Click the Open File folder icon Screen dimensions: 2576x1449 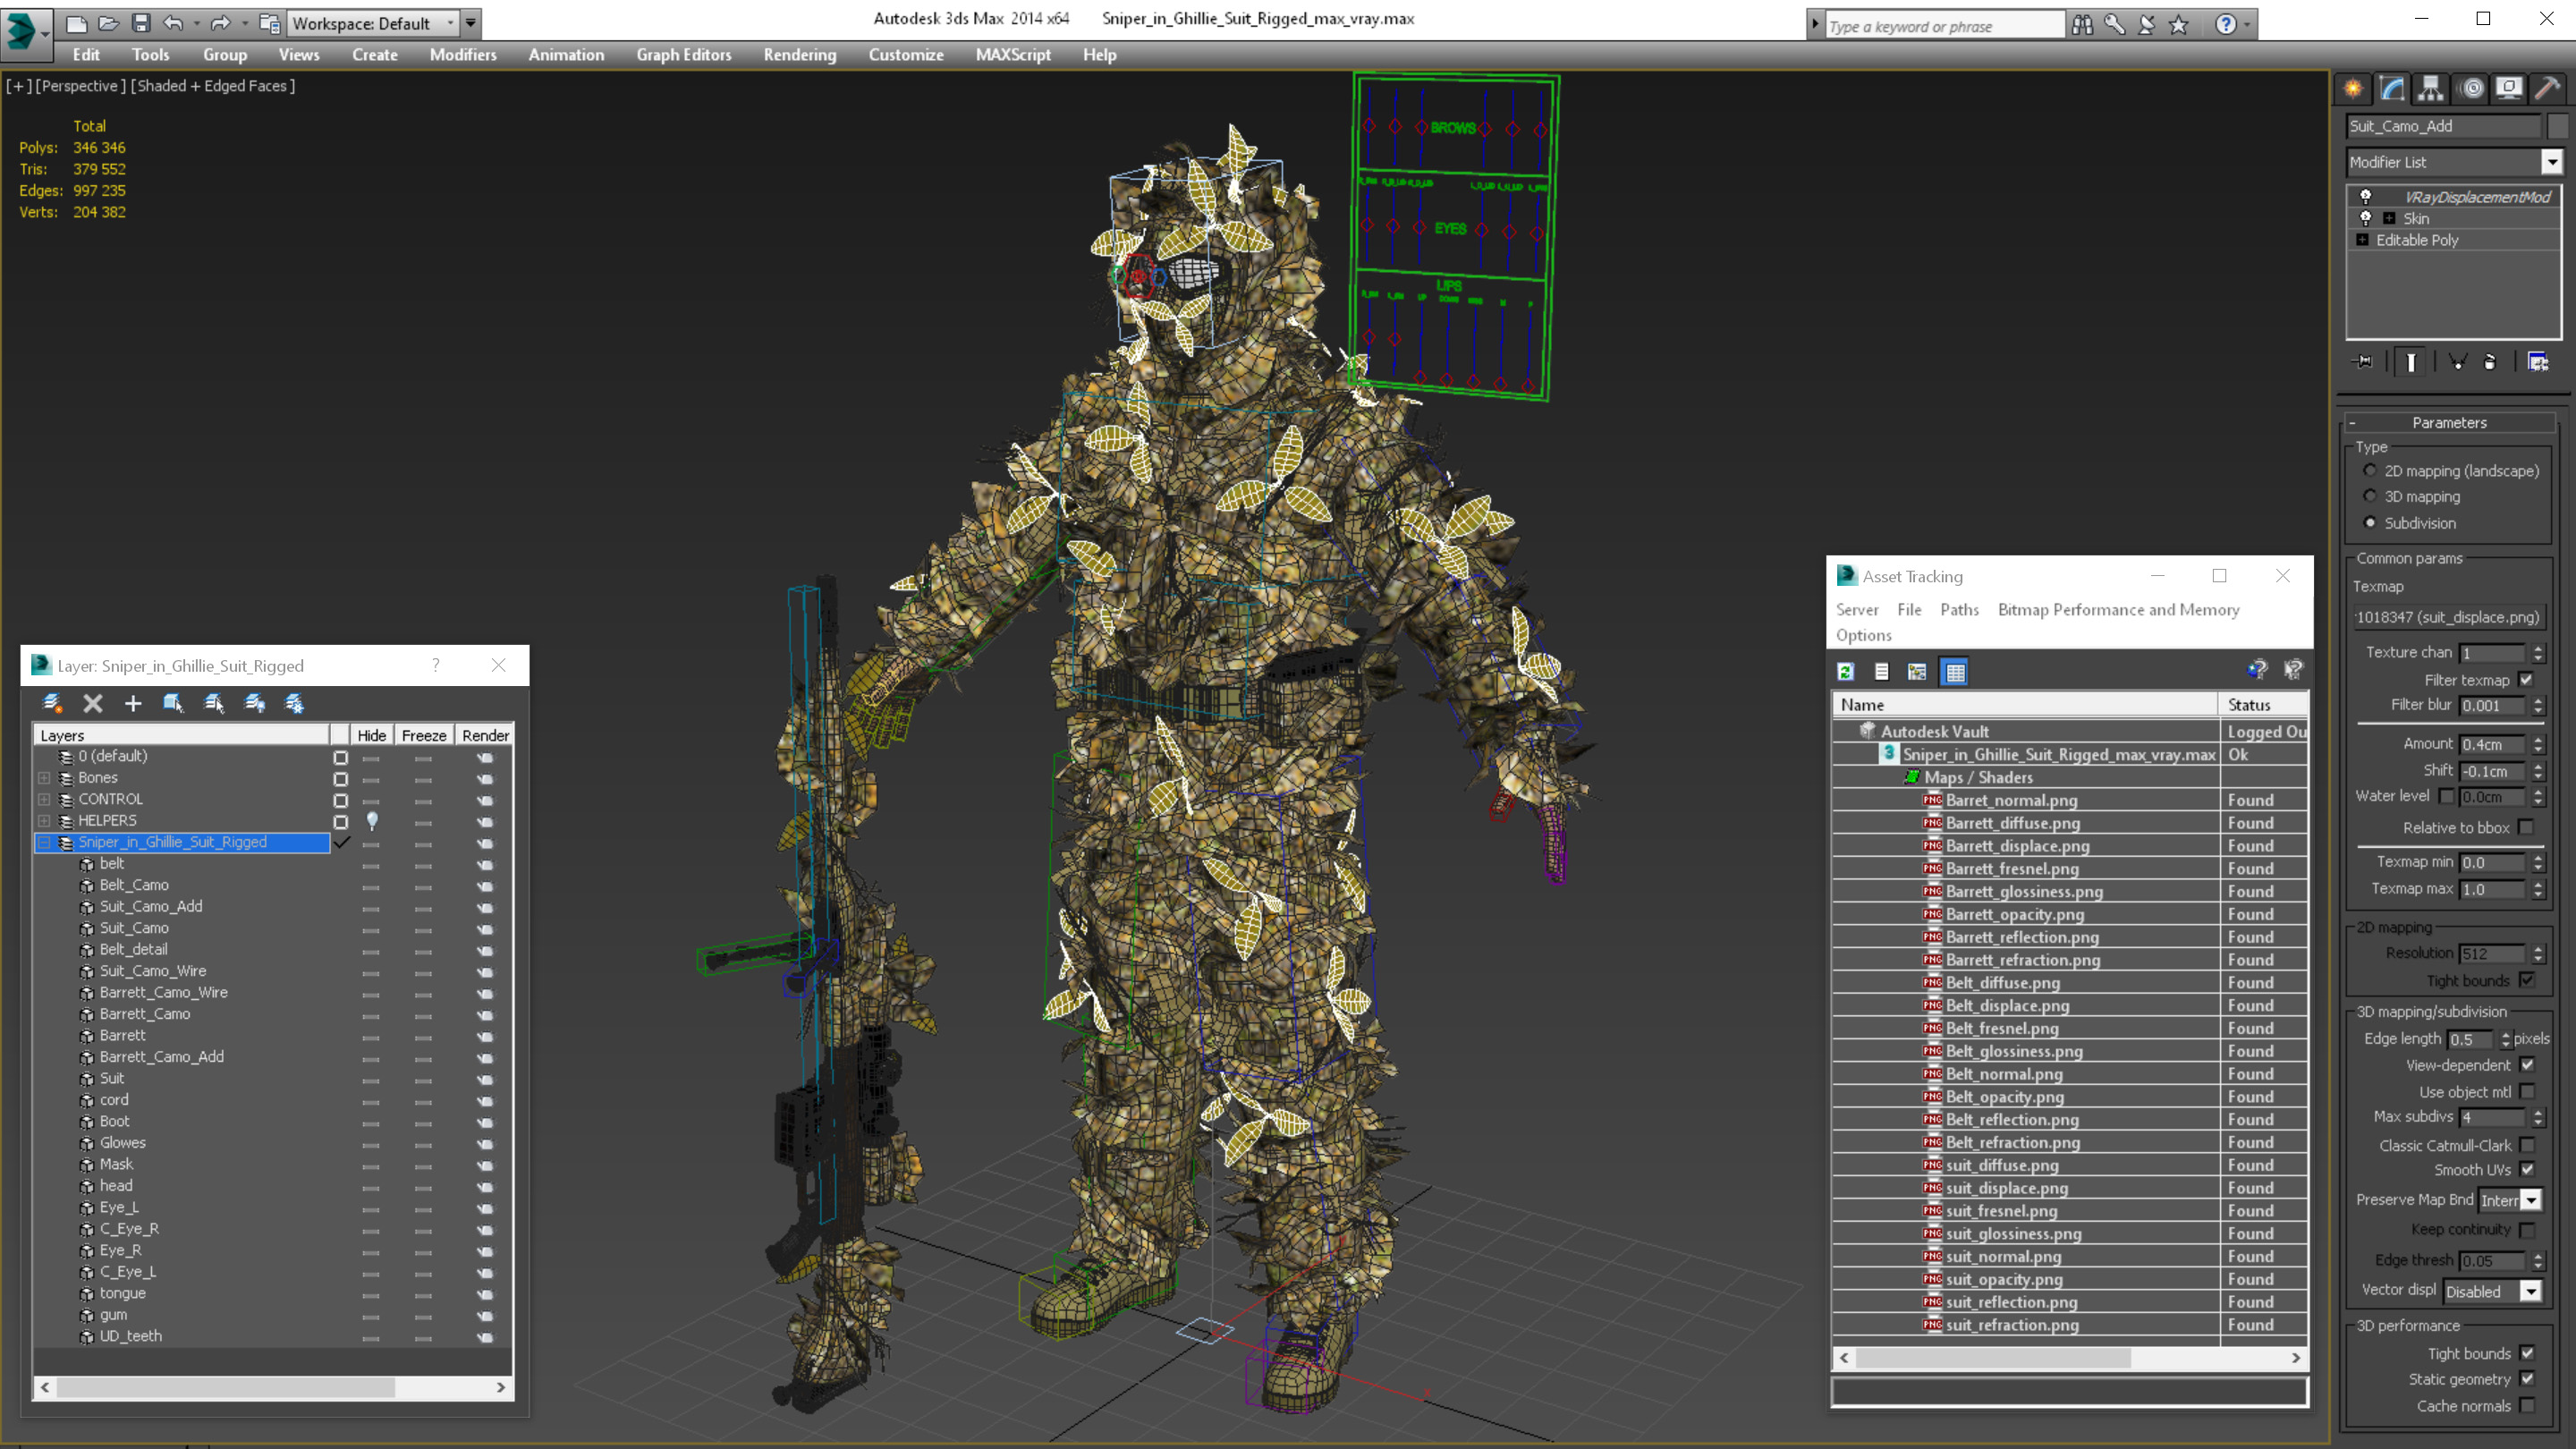pyautogui.click(x=108, y=23)
